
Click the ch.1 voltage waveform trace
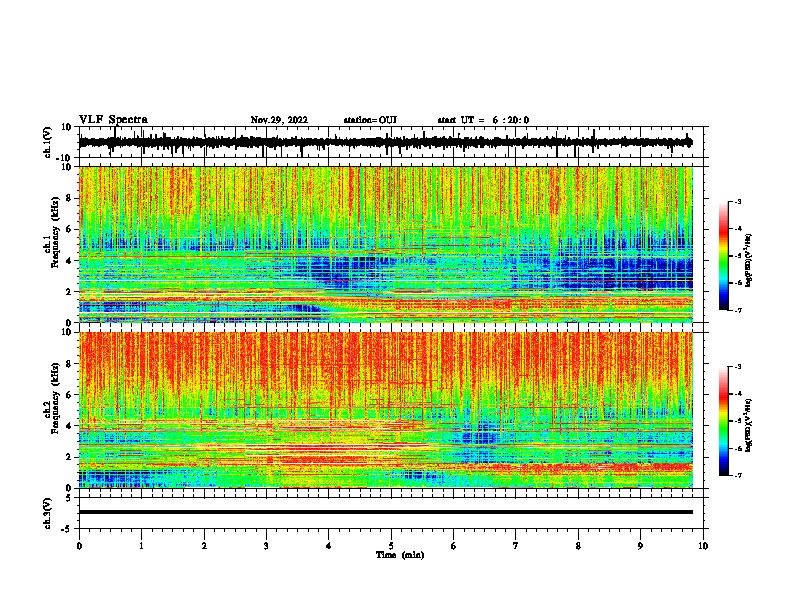pos(385,143)
